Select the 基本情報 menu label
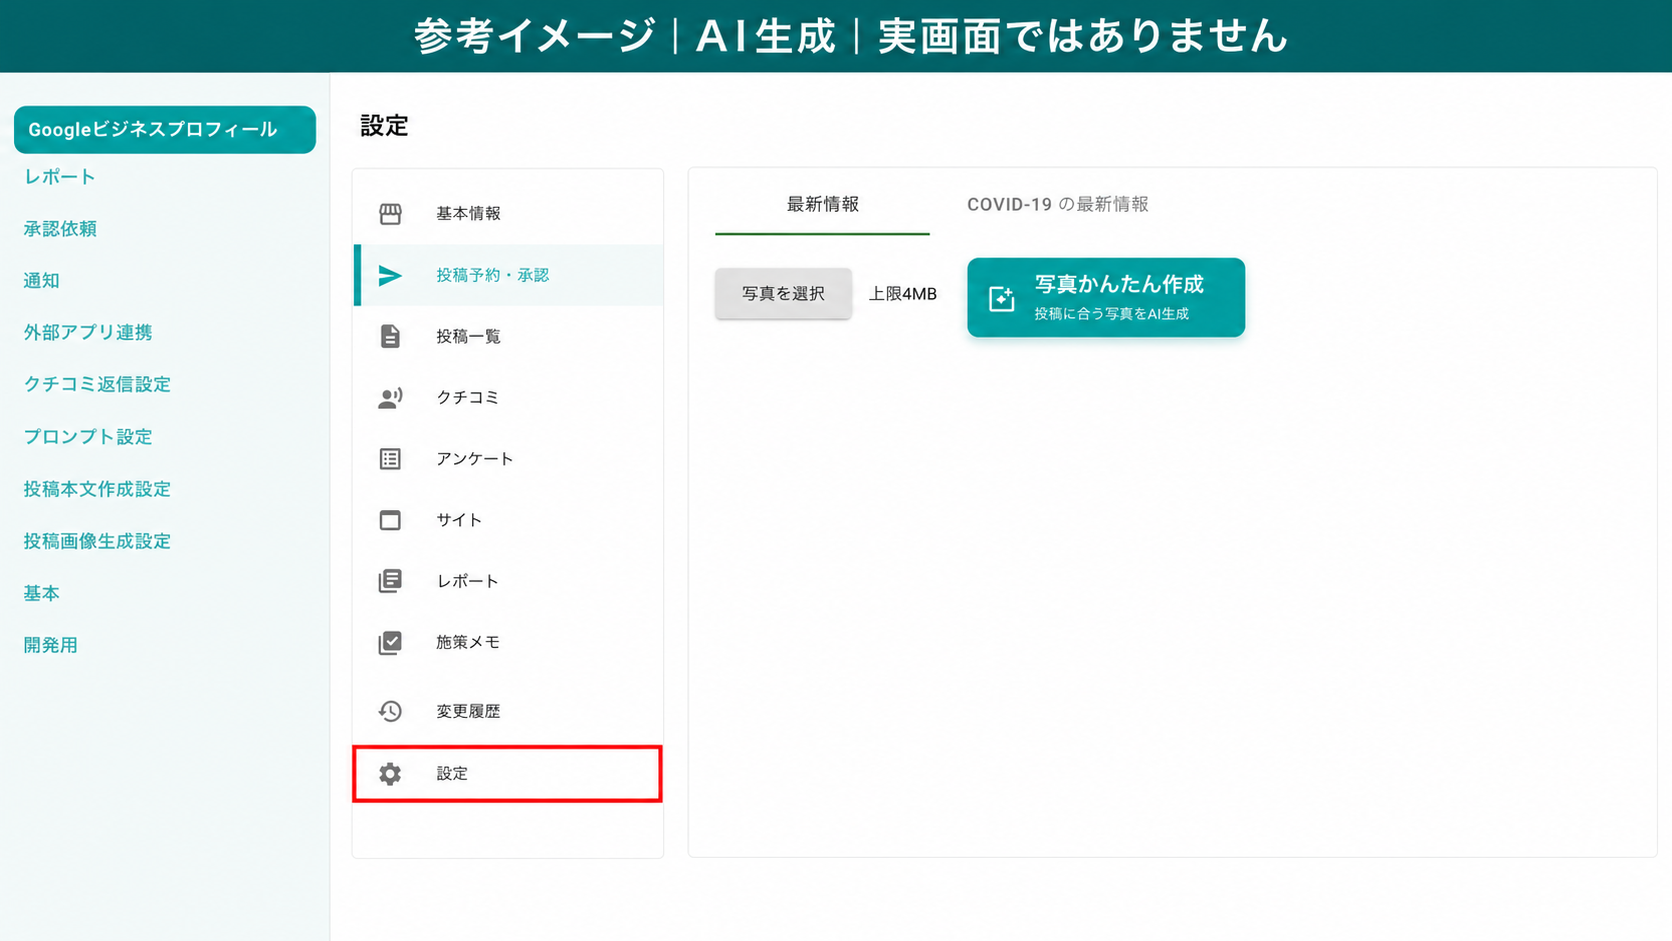This screenshot has height=941, width=1672. click(468, 214)
